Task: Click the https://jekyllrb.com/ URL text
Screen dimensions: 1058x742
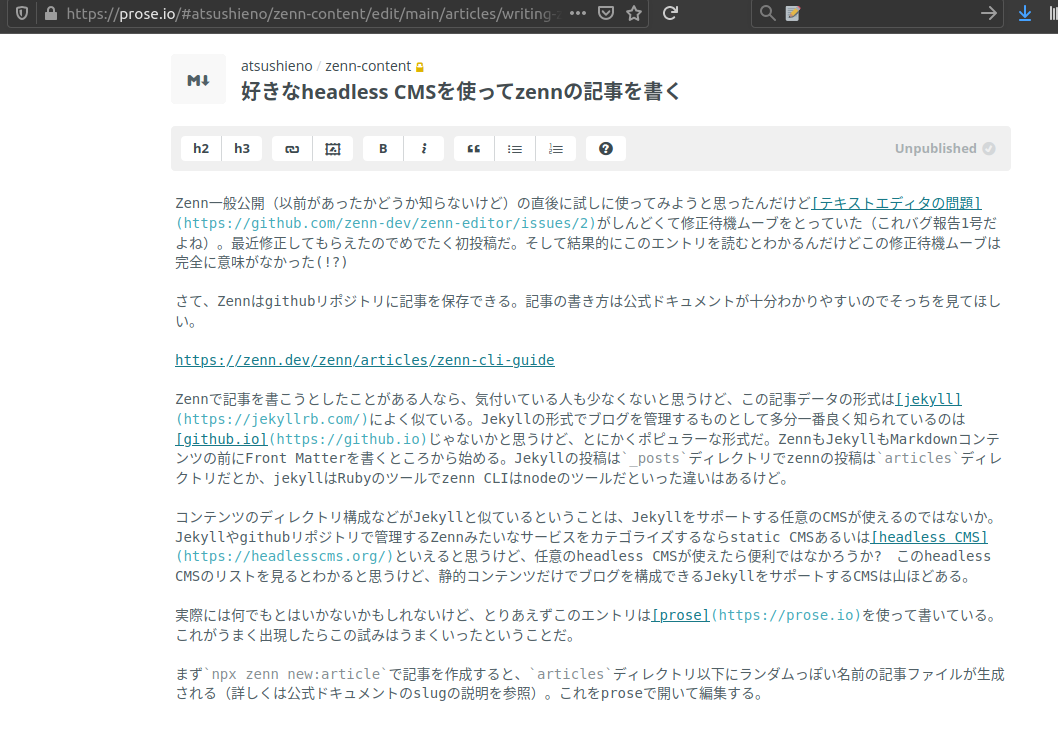Action: (272, 419)
